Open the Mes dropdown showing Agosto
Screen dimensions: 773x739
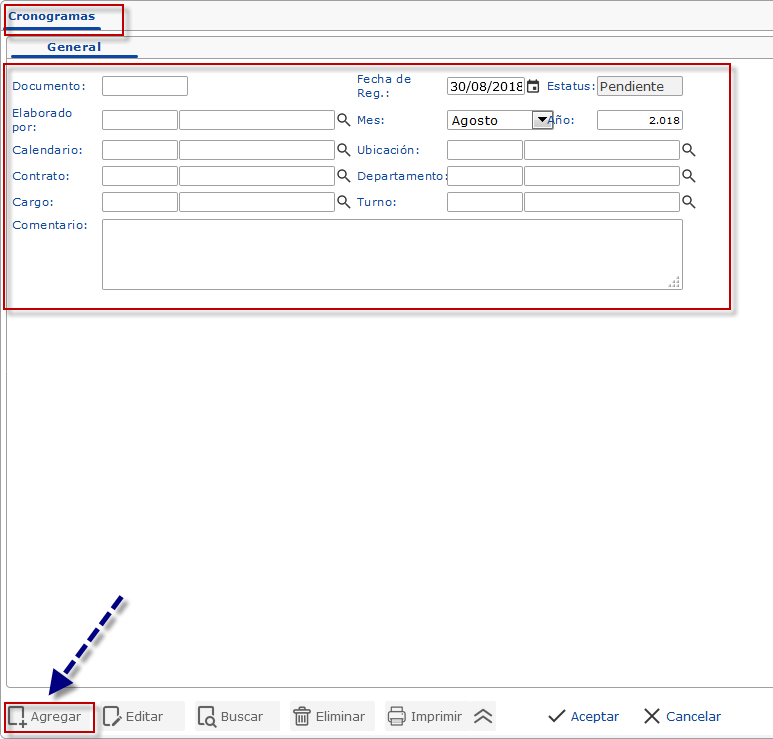click(x=543, y=120)
